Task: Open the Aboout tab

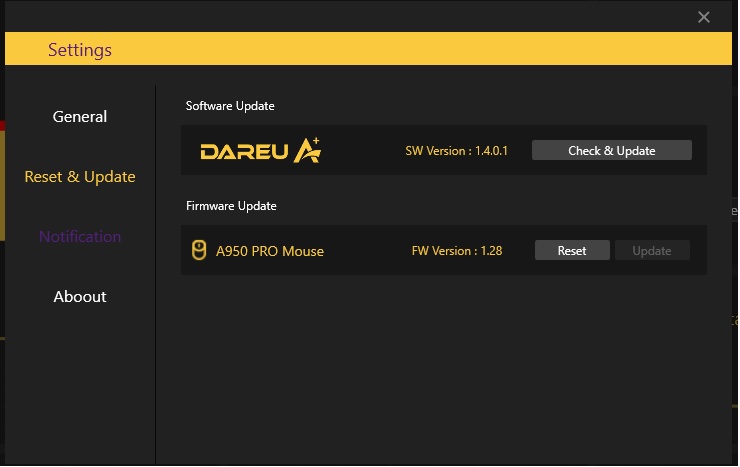Action: pos(80,297)
